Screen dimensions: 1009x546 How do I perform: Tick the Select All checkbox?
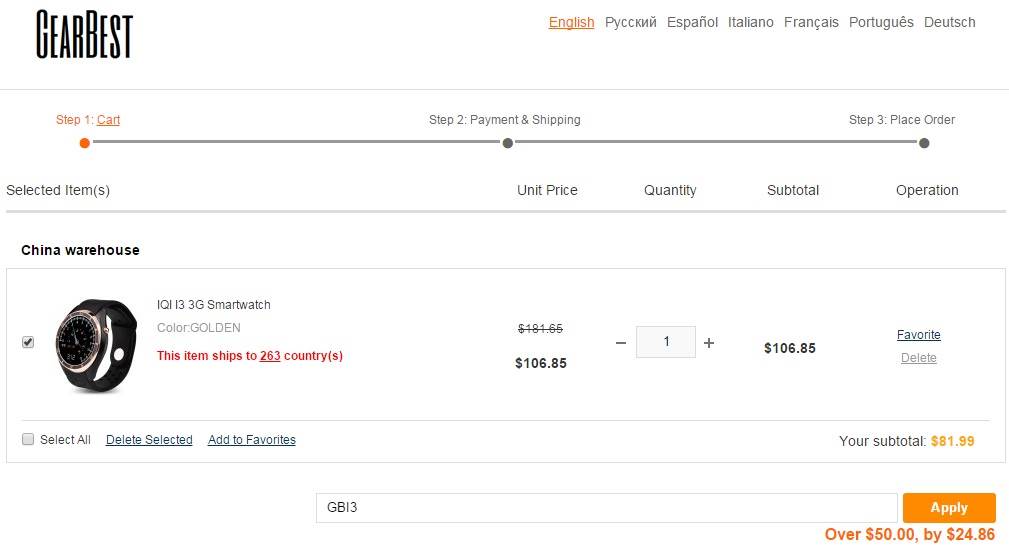tap(28, 439)
